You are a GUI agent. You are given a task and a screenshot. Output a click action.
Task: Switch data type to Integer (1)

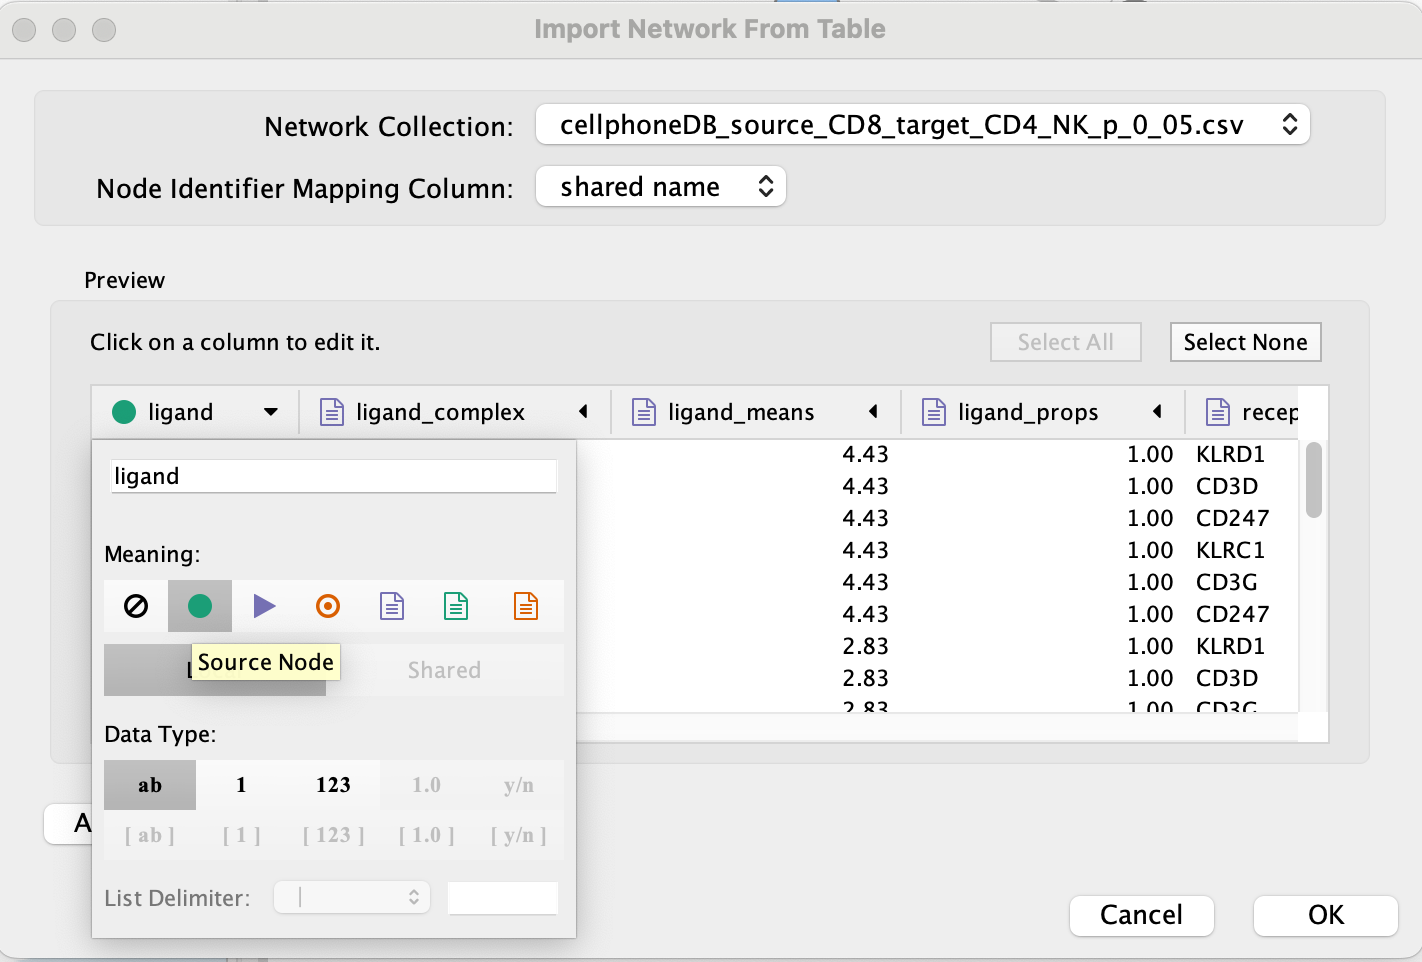[x=241, y=785]
